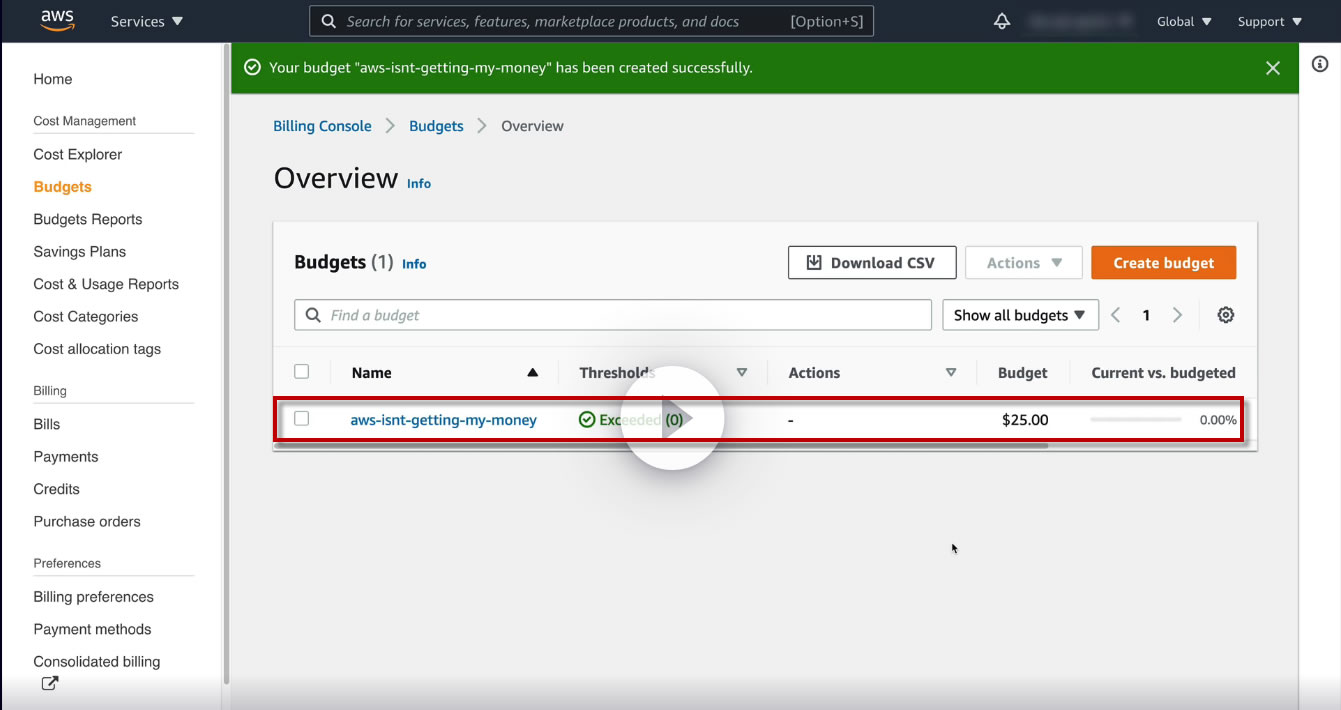Toggle the select-all budgets checkbox
The height and width of the screenshot is (710, 1341).
302,372
